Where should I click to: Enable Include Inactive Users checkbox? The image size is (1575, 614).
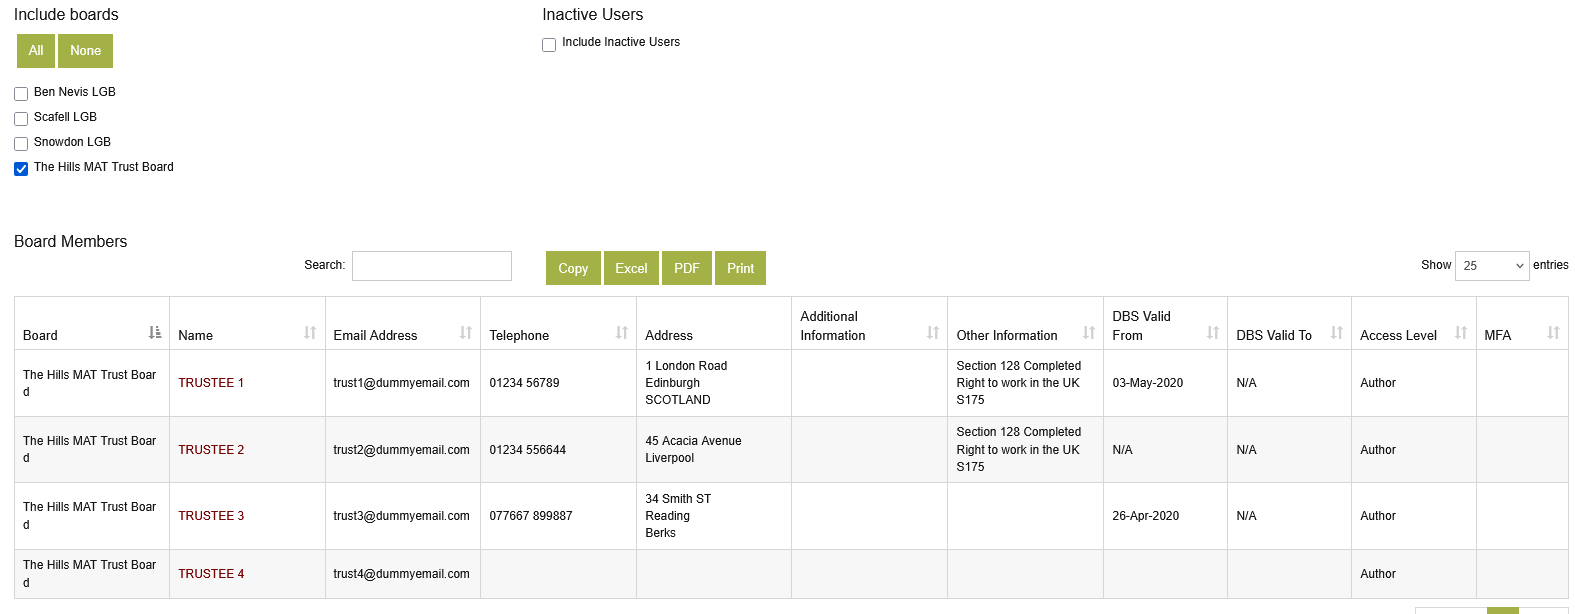click(x=549, y=45)
